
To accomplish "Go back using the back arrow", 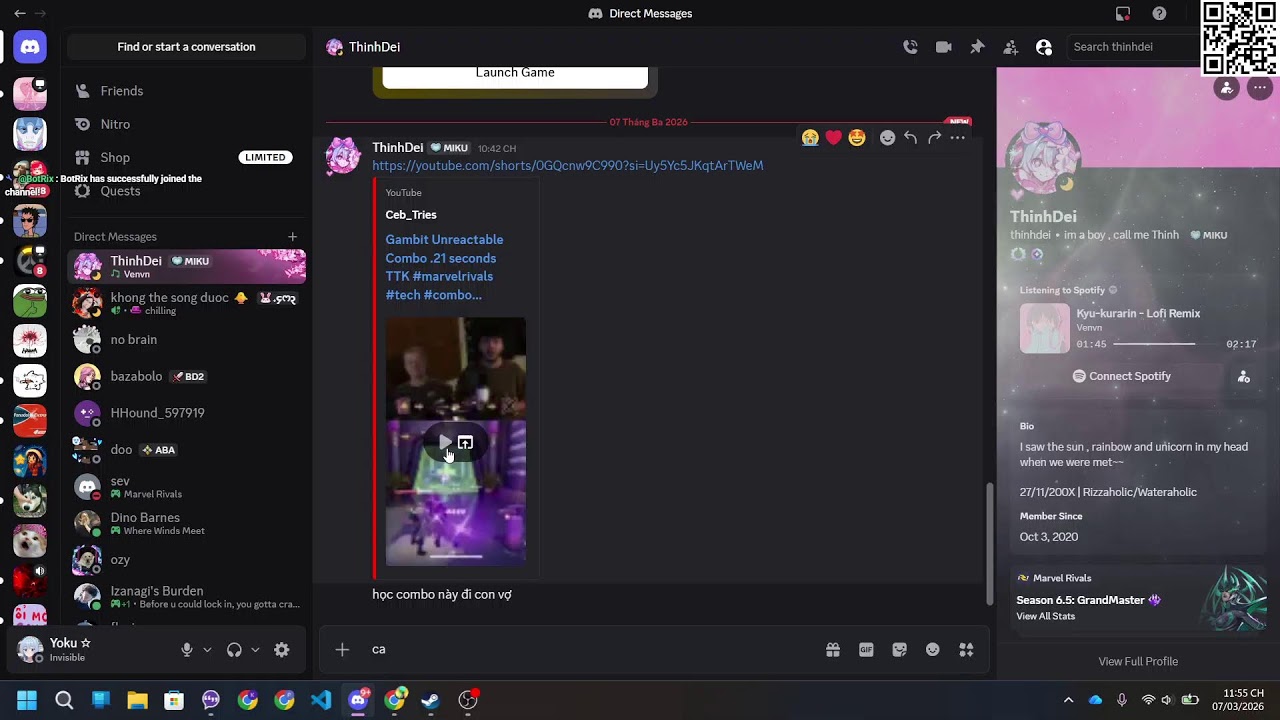I will (x=19, y=14).
